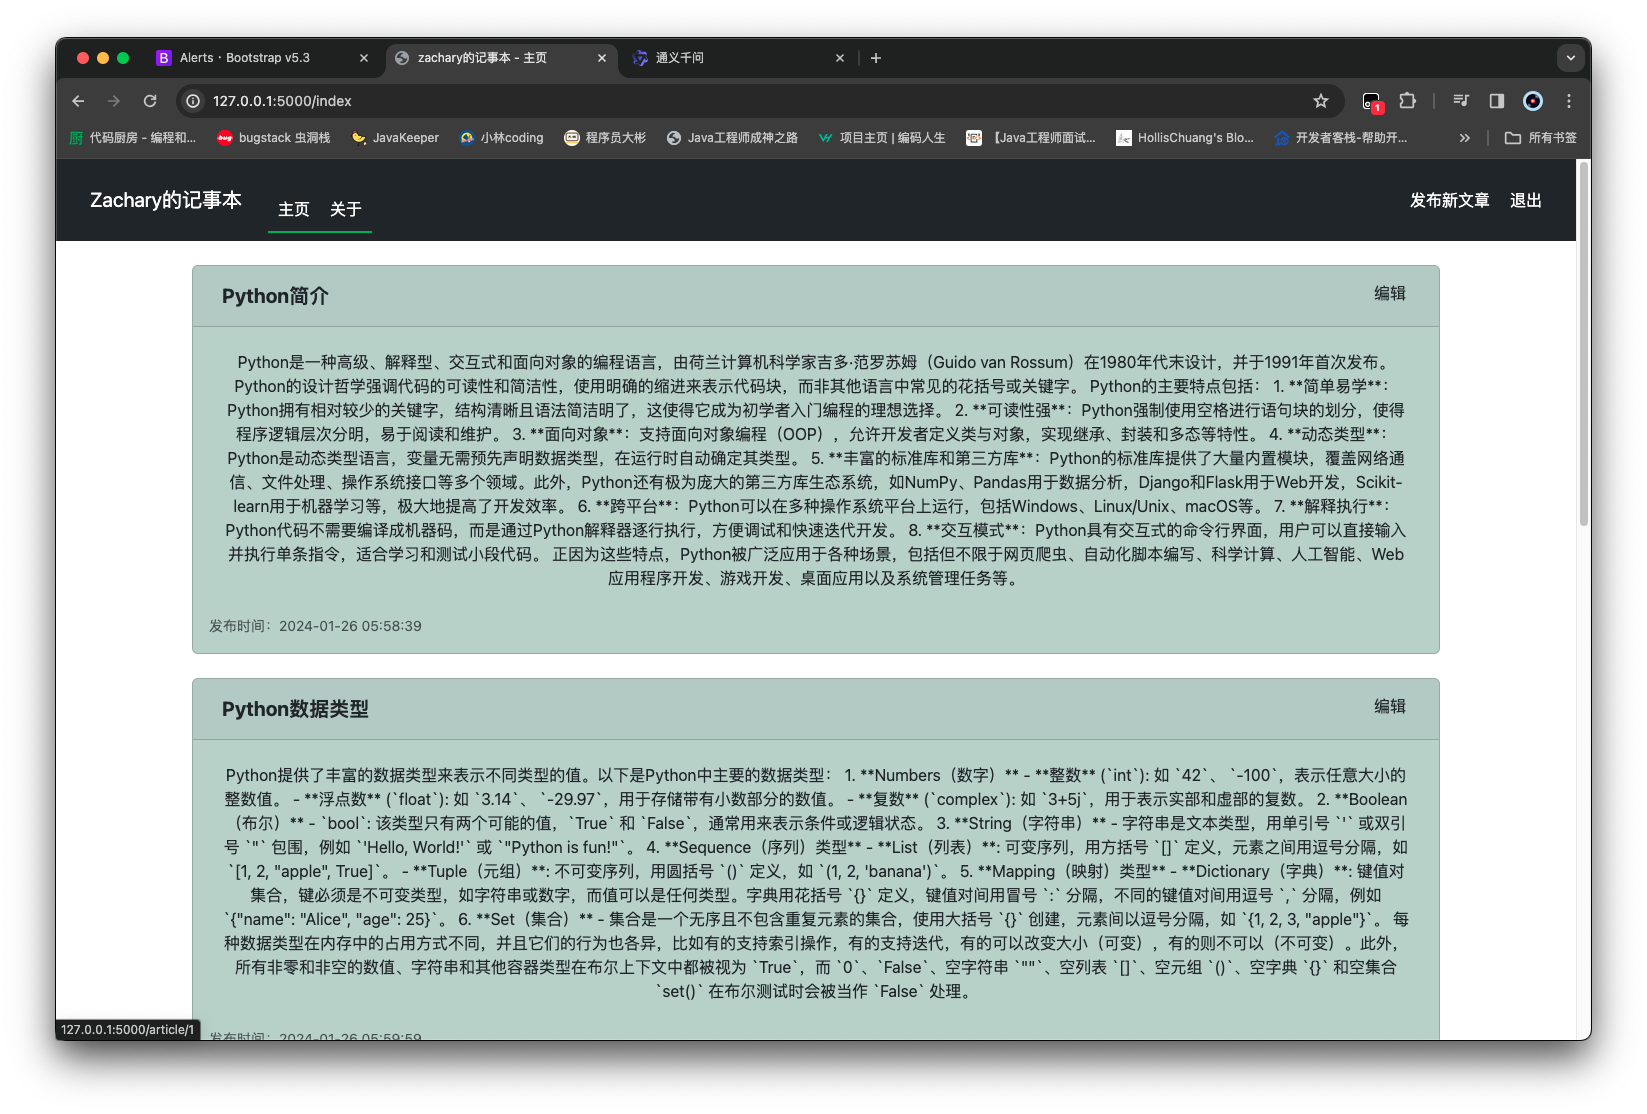Image resolution: width=1647 pixels, height=1114 pixels.
Task: Go to the 主页 navigation item
Action: pos(294,209)
